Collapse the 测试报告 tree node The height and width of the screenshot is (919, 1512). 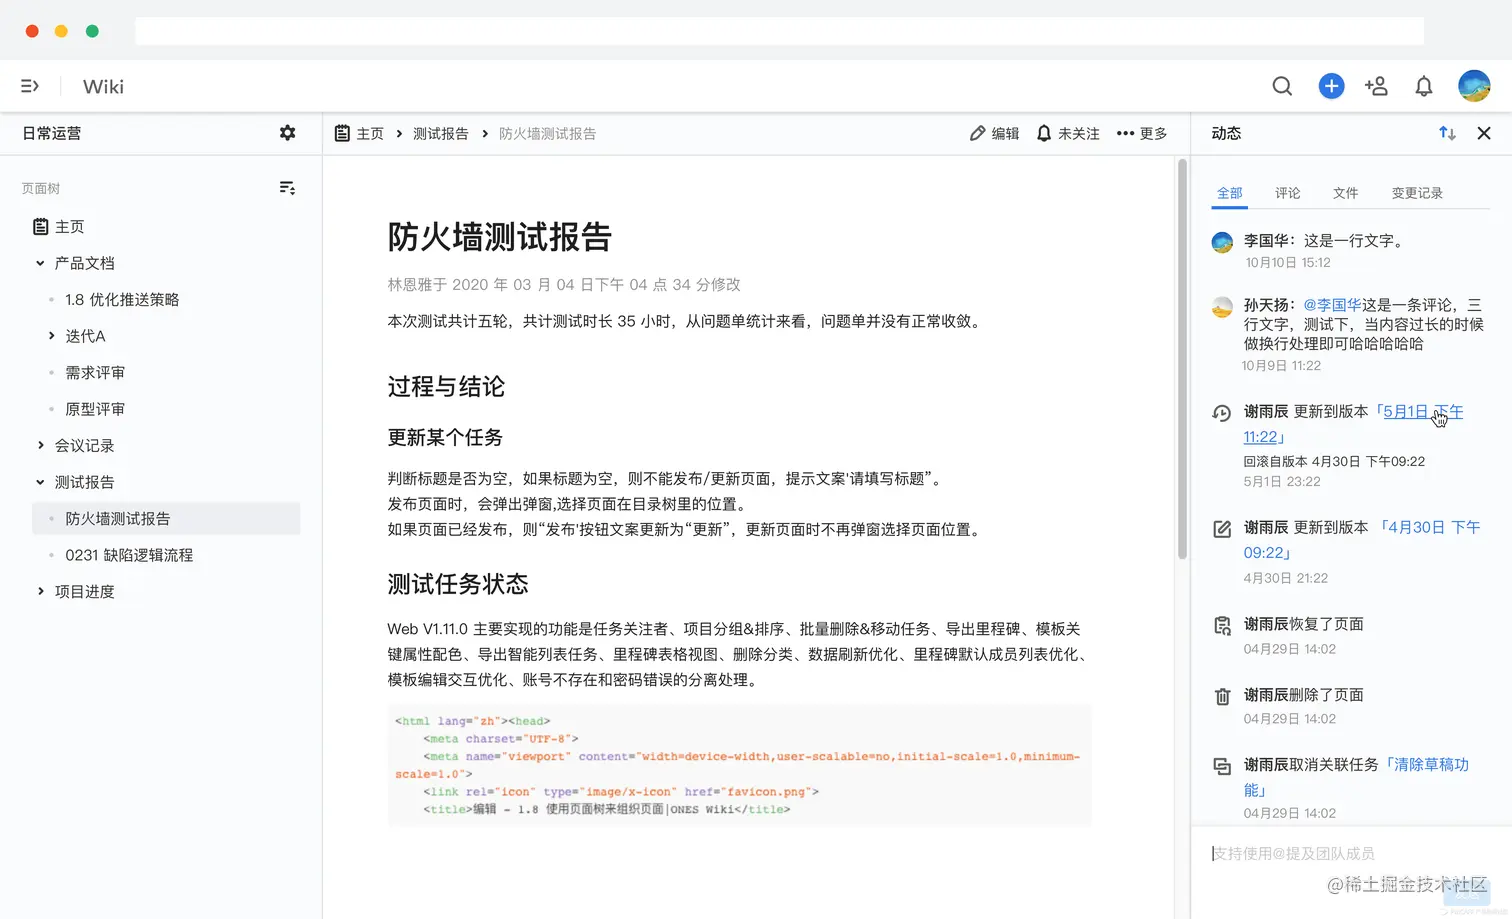click(x=40, y=482)
